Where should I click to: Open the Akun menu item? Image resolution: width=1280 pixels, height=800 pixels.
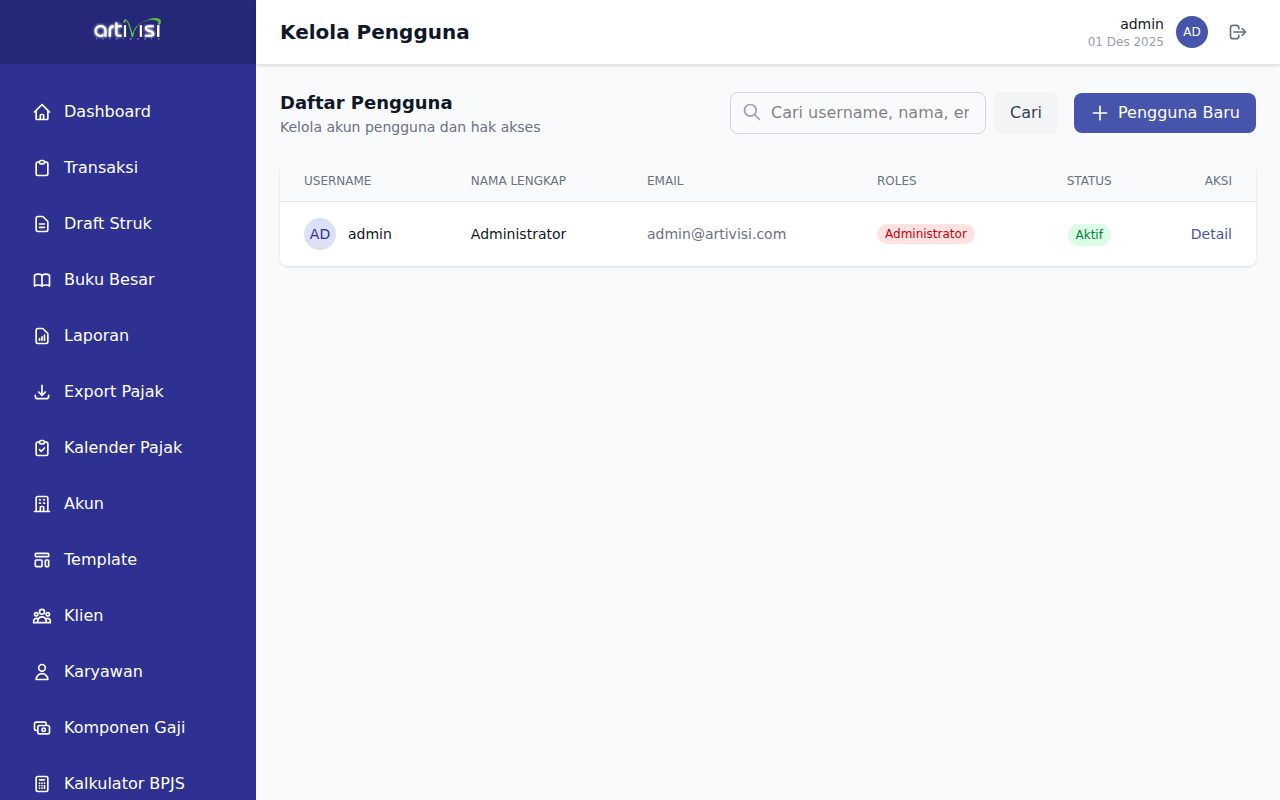[x=84, y=504]
